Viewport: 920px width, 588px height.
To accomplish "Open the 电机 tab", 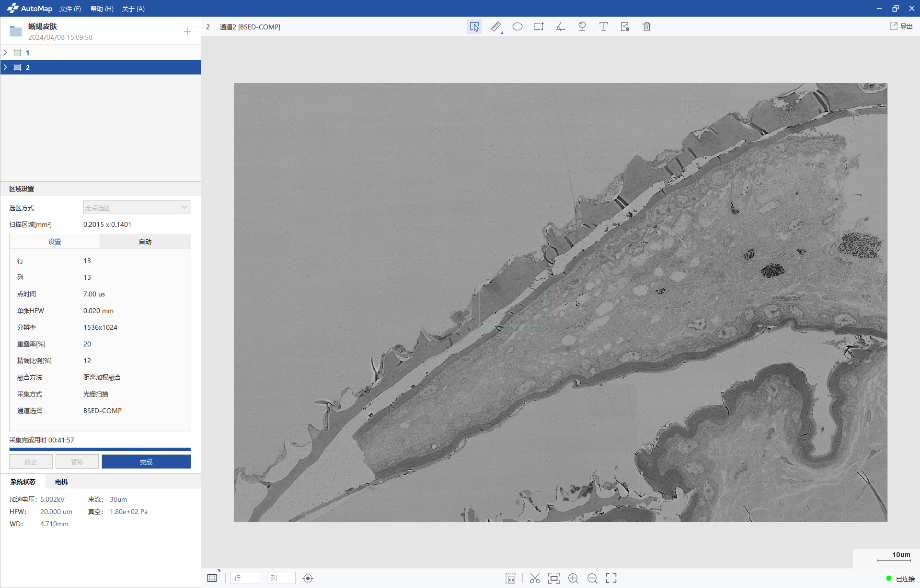I will click(61, 482).
